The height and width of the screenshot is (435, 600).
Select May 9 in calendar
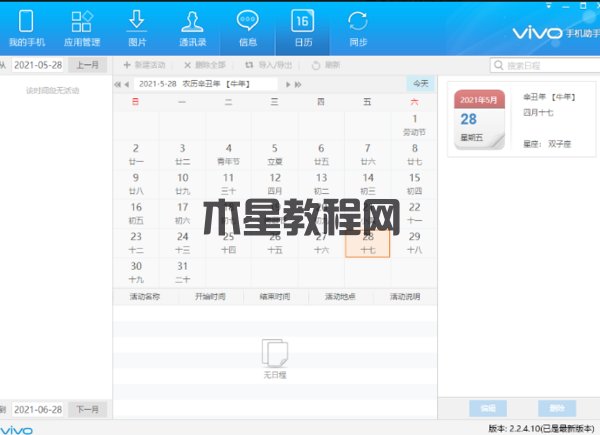[136, 184]
